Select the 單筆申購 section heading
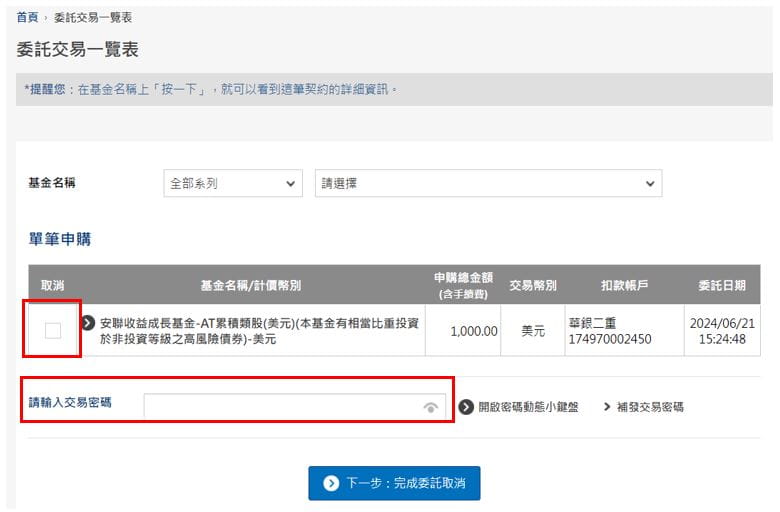The width and height of the screenshot is (780, 512). click(x=61, y=239)
